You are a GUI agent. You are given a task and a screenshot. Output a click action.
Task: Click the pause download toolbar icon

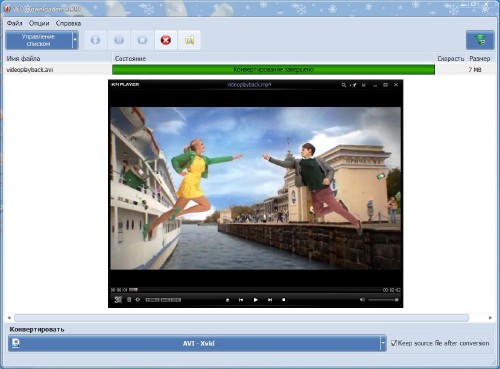point(119,40)
